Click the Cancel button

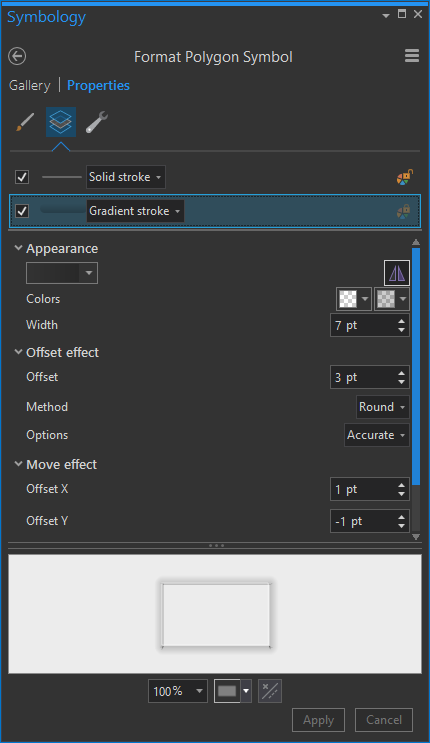384,720
